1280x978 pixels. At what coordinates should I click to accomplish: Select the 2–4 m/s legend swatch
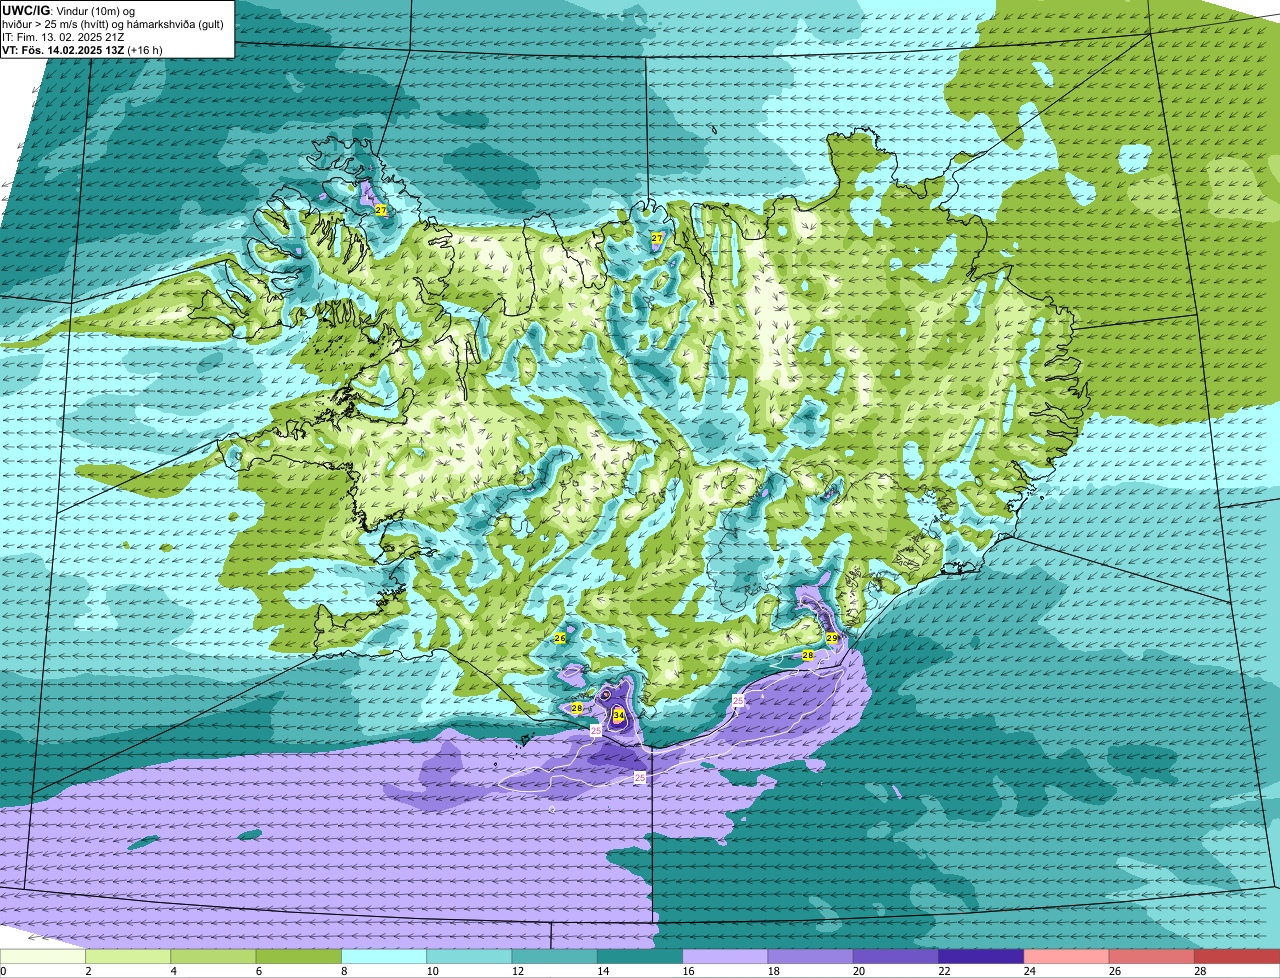(128, 956)
